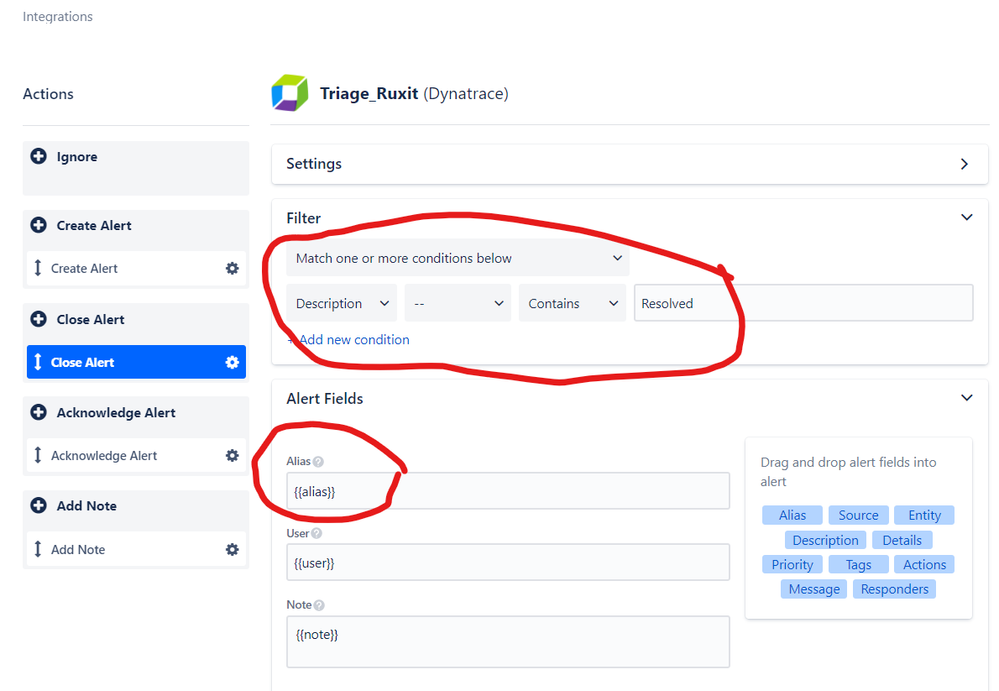Click the plus icon next to Add Note
Screen dimensions: 999x691
pos(38,505)
